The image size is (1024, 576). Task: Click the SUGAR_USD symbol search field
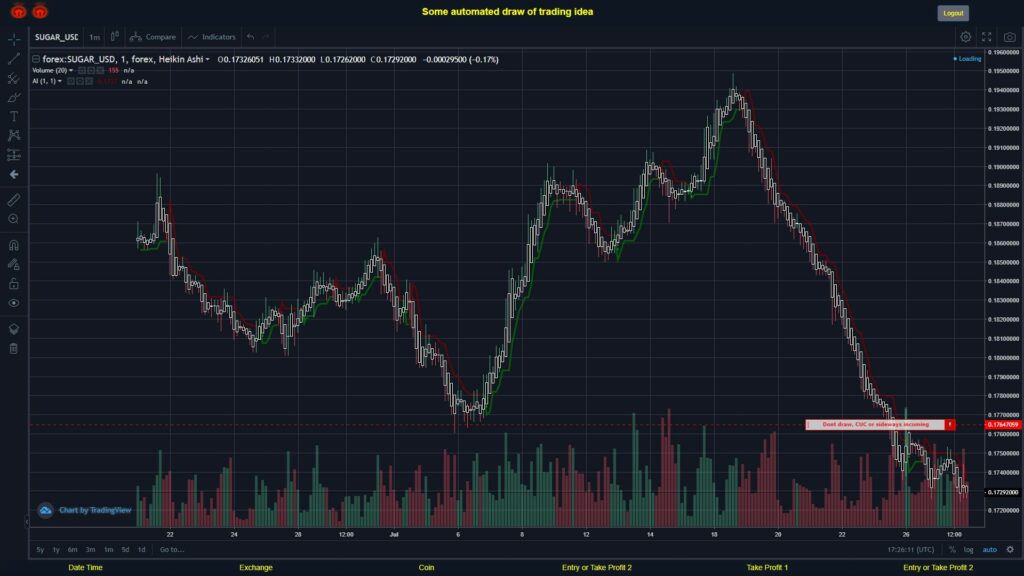pos(57,37)
